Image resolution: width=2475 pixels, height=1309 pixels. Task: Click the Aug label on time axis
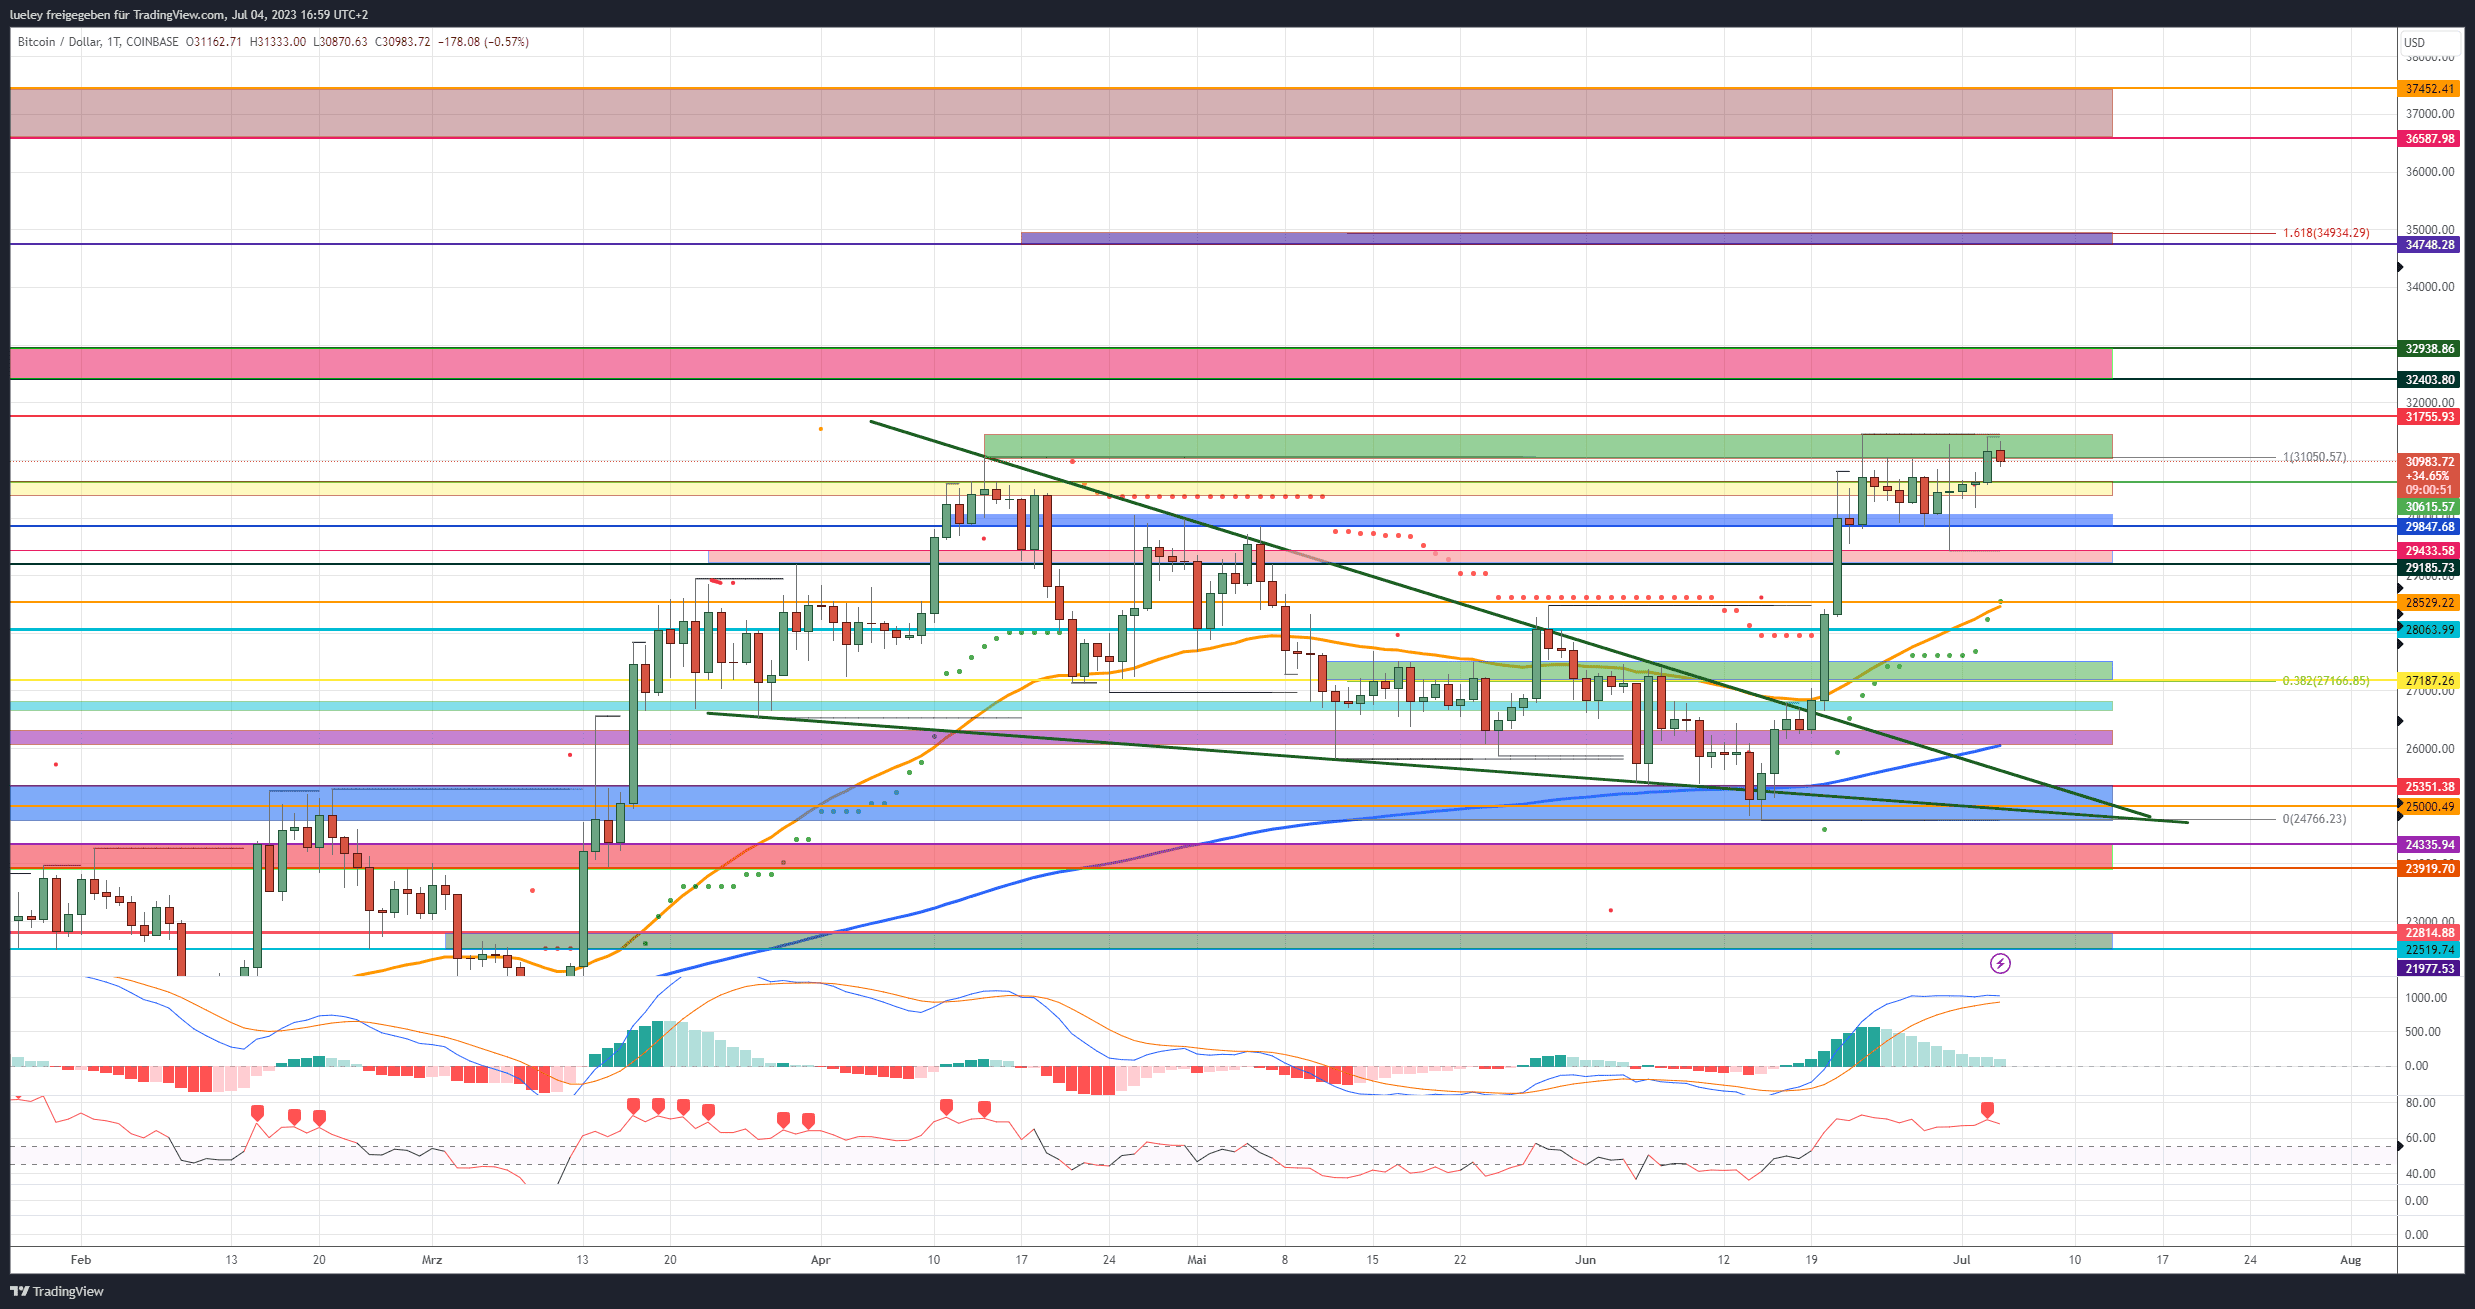pos(2351,1260)
